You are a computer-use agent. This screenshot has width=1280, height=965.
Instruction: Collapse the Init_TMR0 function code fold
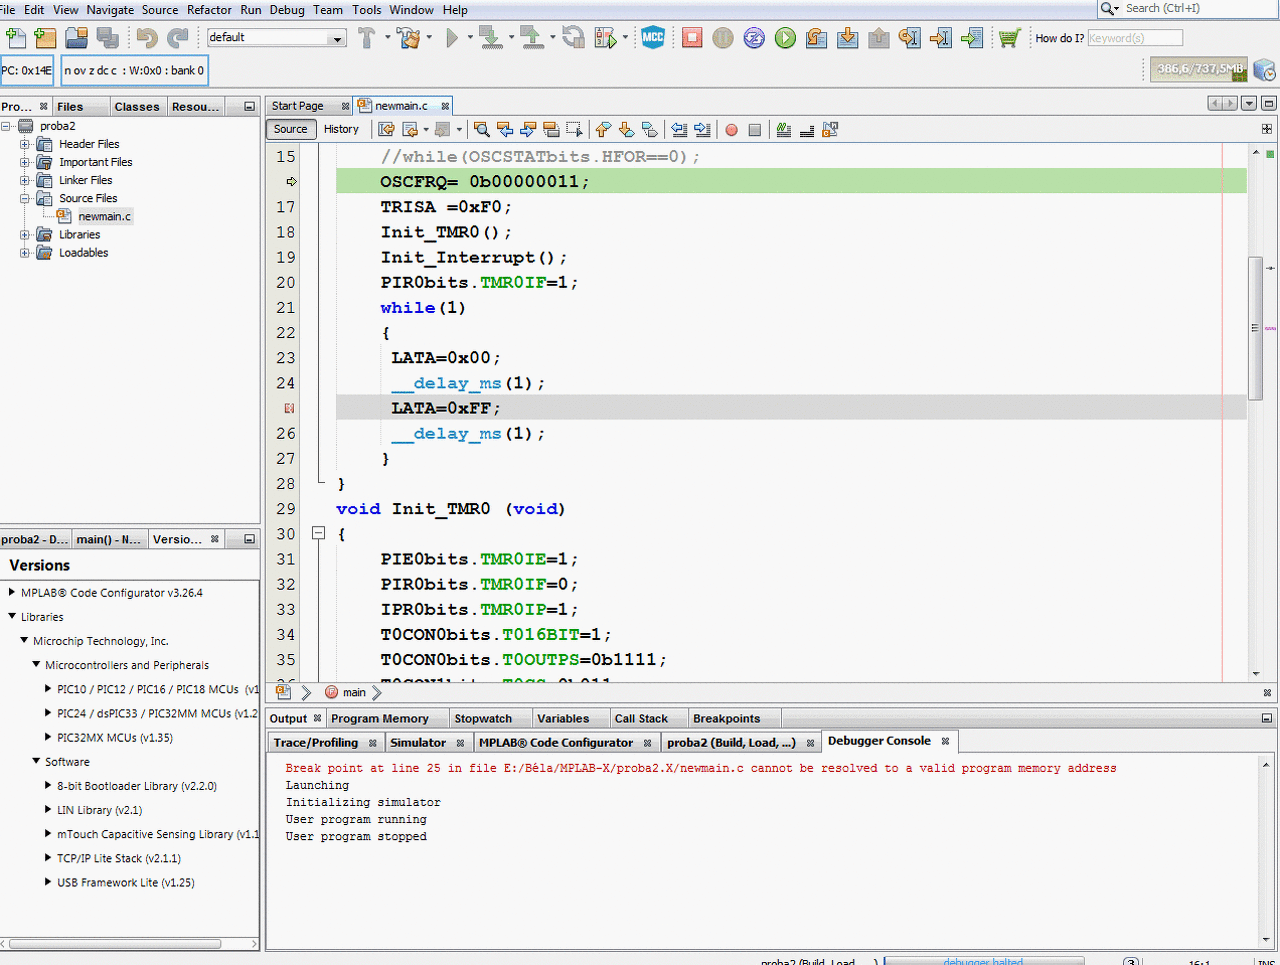tap(319, 534)
